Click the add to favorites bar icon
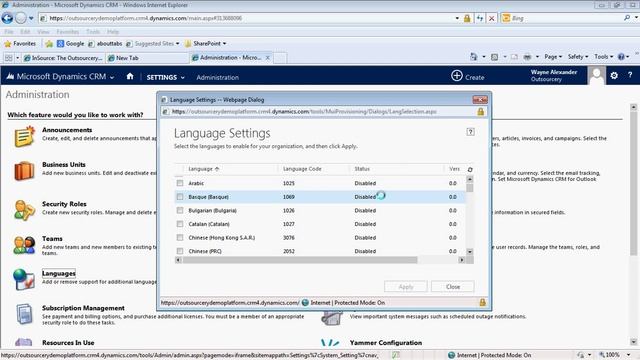This screenshot has width=640, height=360. [x=49, y=44]
